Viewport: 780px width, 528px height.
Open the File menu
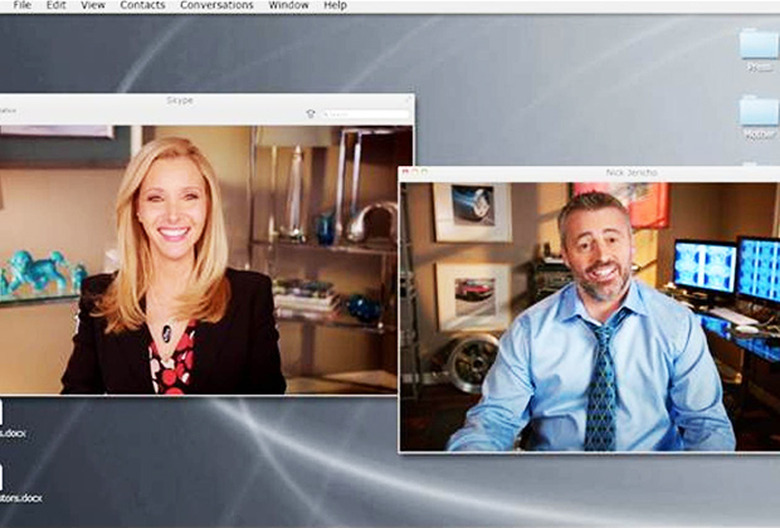point(22,6)
